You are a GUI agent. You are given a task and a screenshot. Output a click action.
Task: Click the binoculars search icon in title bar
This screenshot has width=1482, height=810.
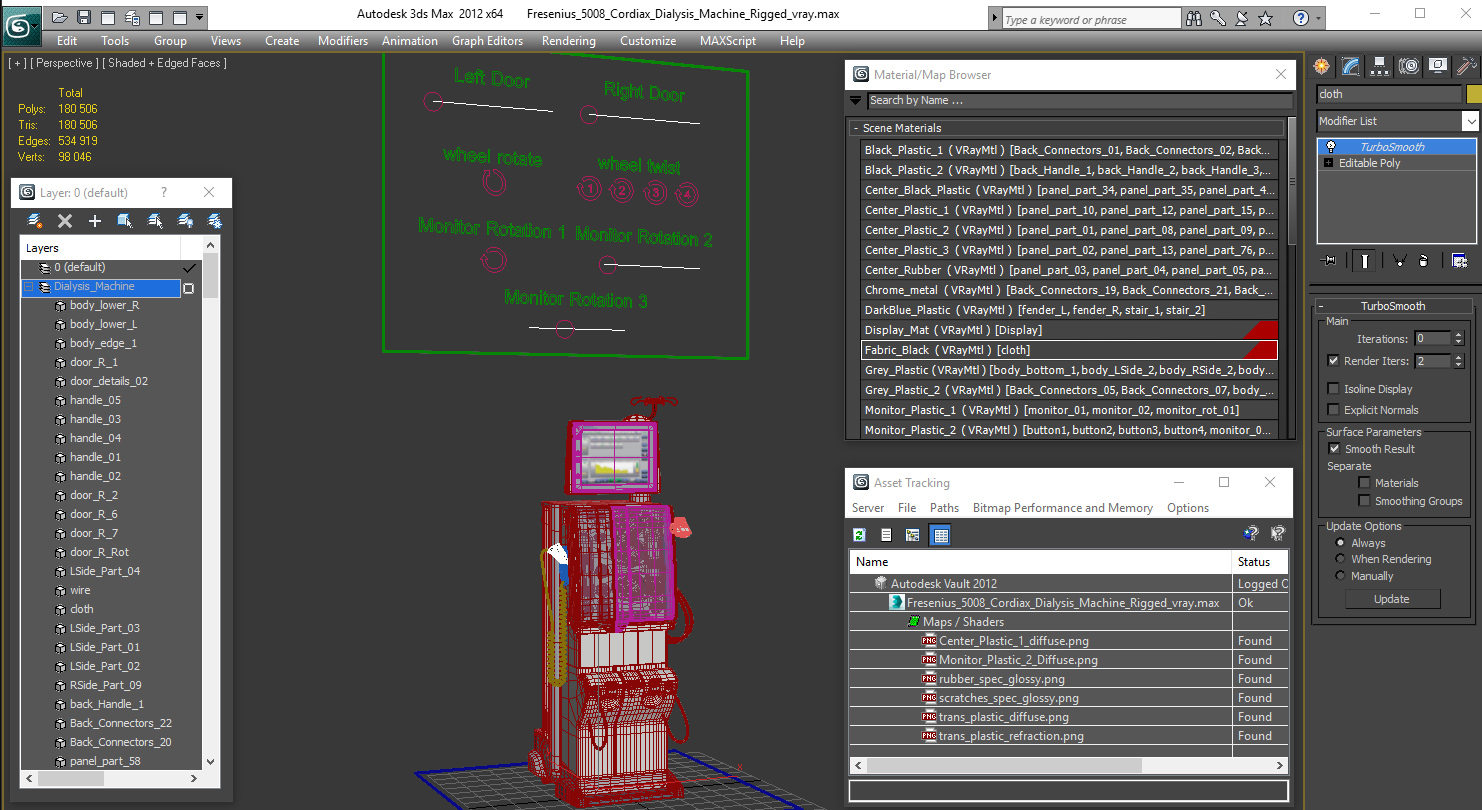(1194, 18)
